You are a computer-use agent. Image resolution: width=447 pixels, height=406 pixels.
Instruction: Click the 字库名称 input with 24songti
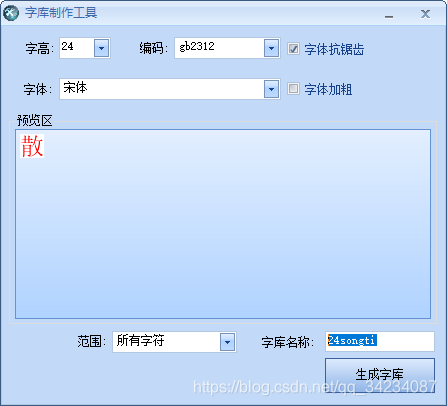pyautogui.click(x=380, y=341)
